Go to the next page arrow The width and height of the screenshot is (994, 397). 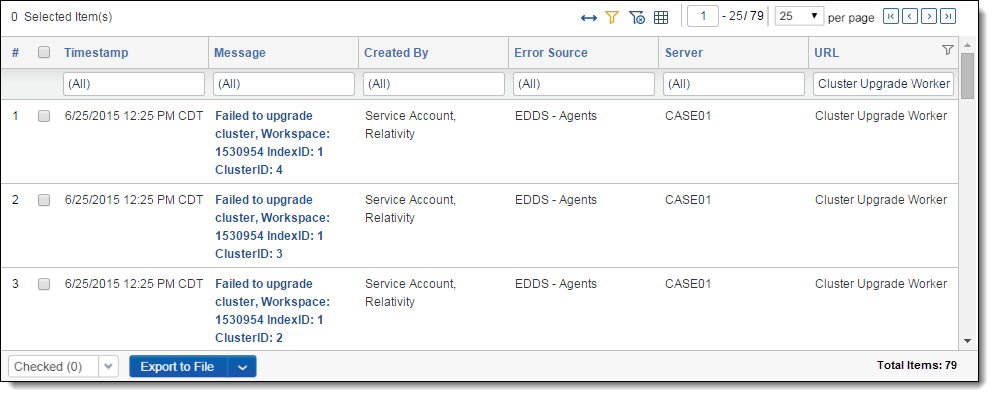[x=929, y=17]
